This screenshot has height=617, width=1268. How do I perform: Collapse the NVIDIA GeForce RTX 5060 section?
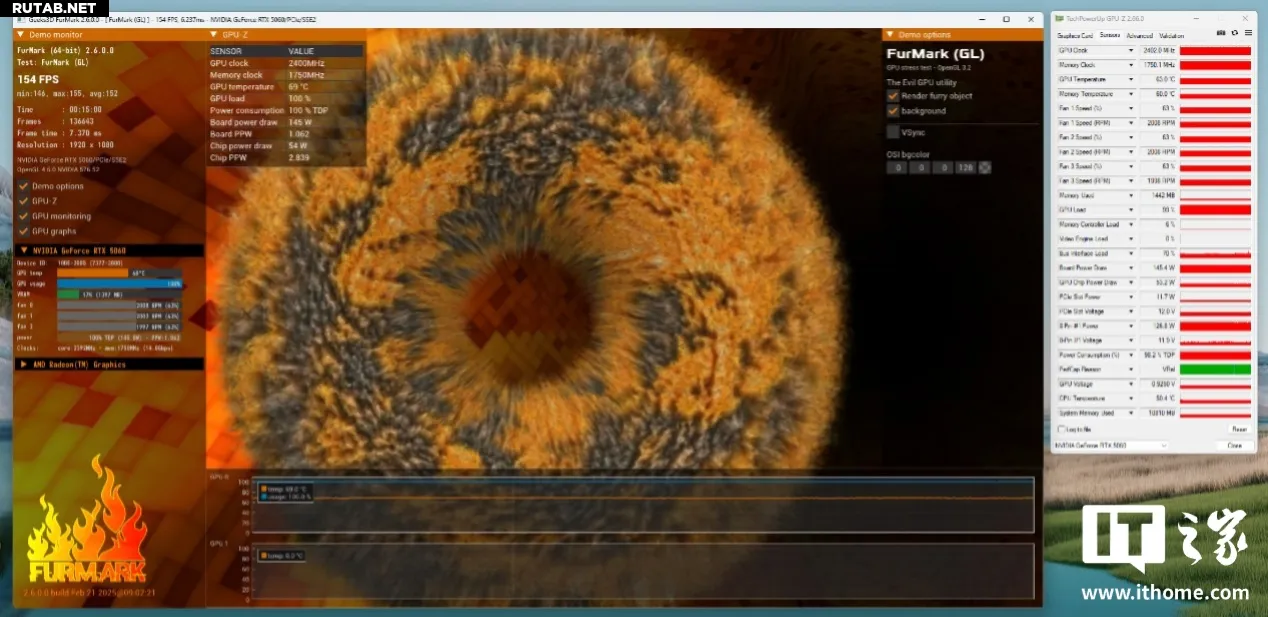(x=24, y=250)
